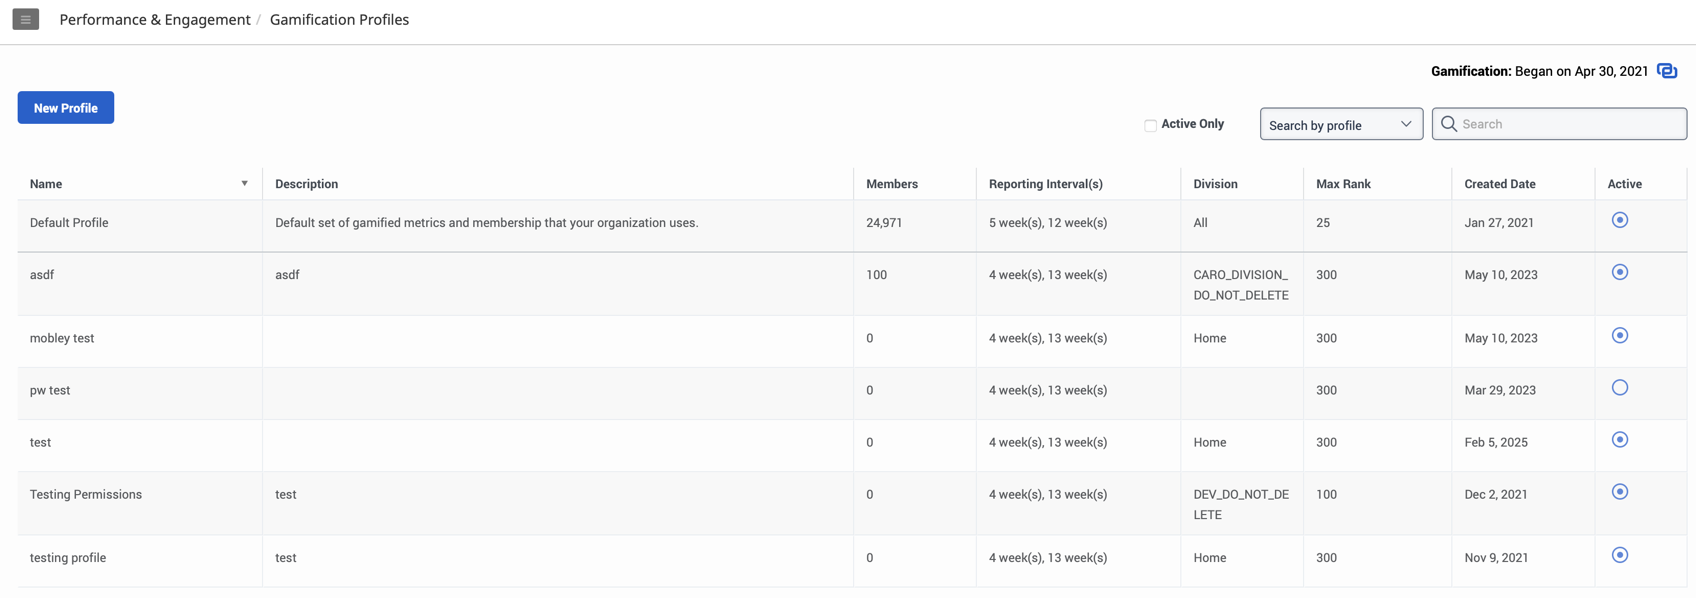Toggle Active status for Testing Permissions profile

pos(1619,492)
